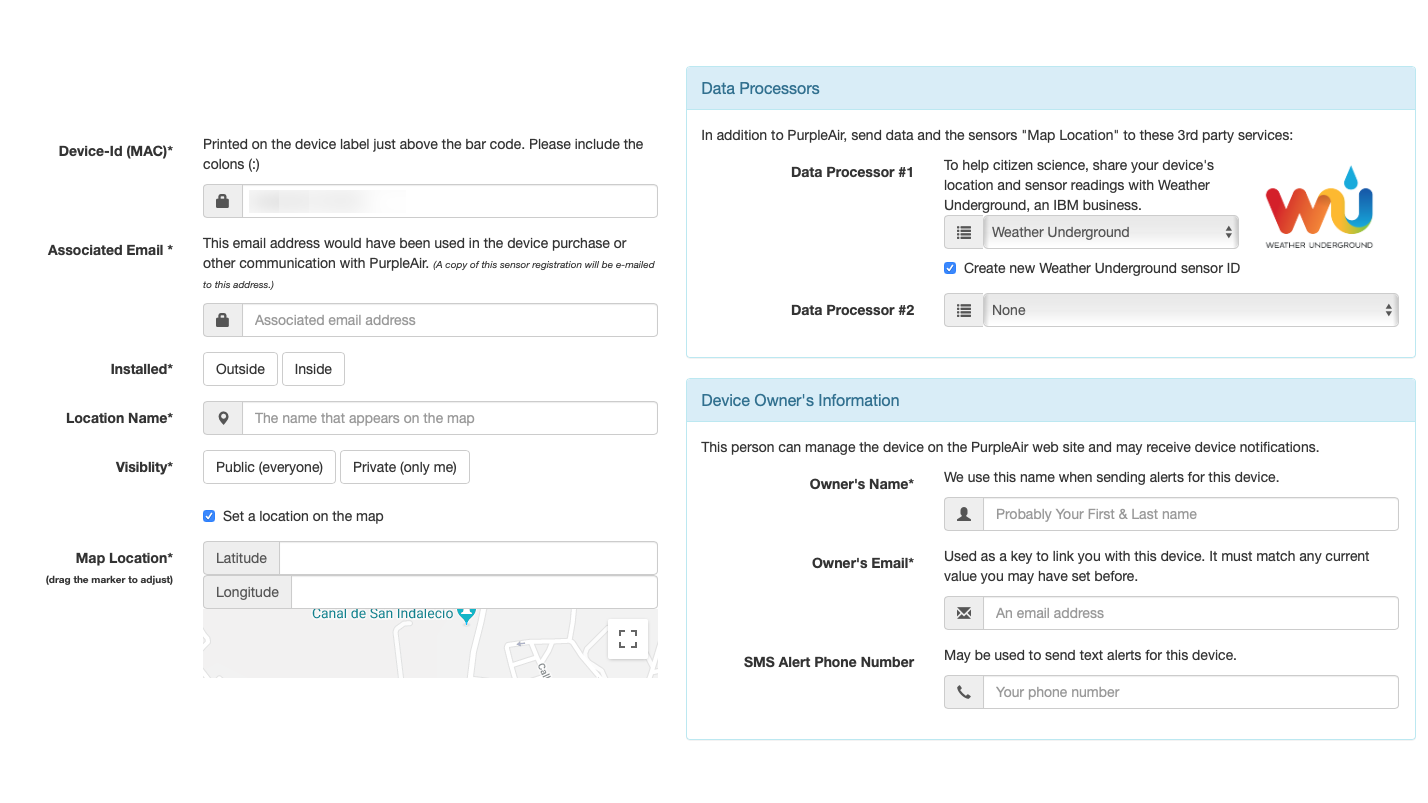Uncheck Create new Weather Underground sensor ID
This screenshot has height=803, width=1428.
pyautogui.click(x=950, y=268)
